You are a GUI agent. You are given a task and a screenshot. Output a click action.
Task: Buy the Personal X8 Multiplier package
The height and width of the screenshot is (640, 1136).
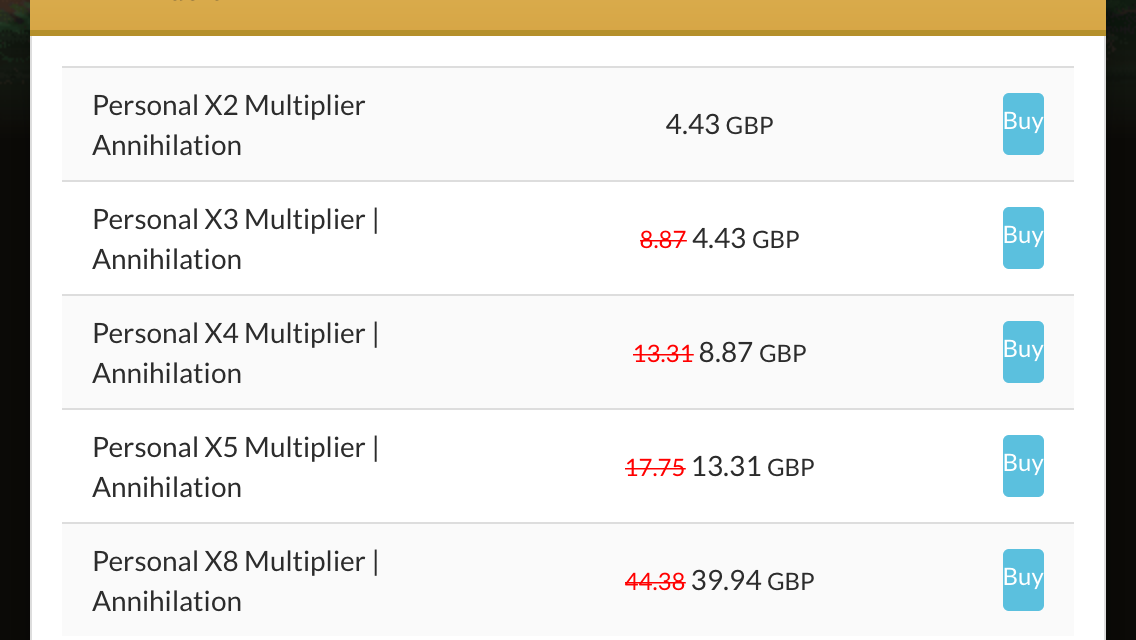[x=1023, y=580]
